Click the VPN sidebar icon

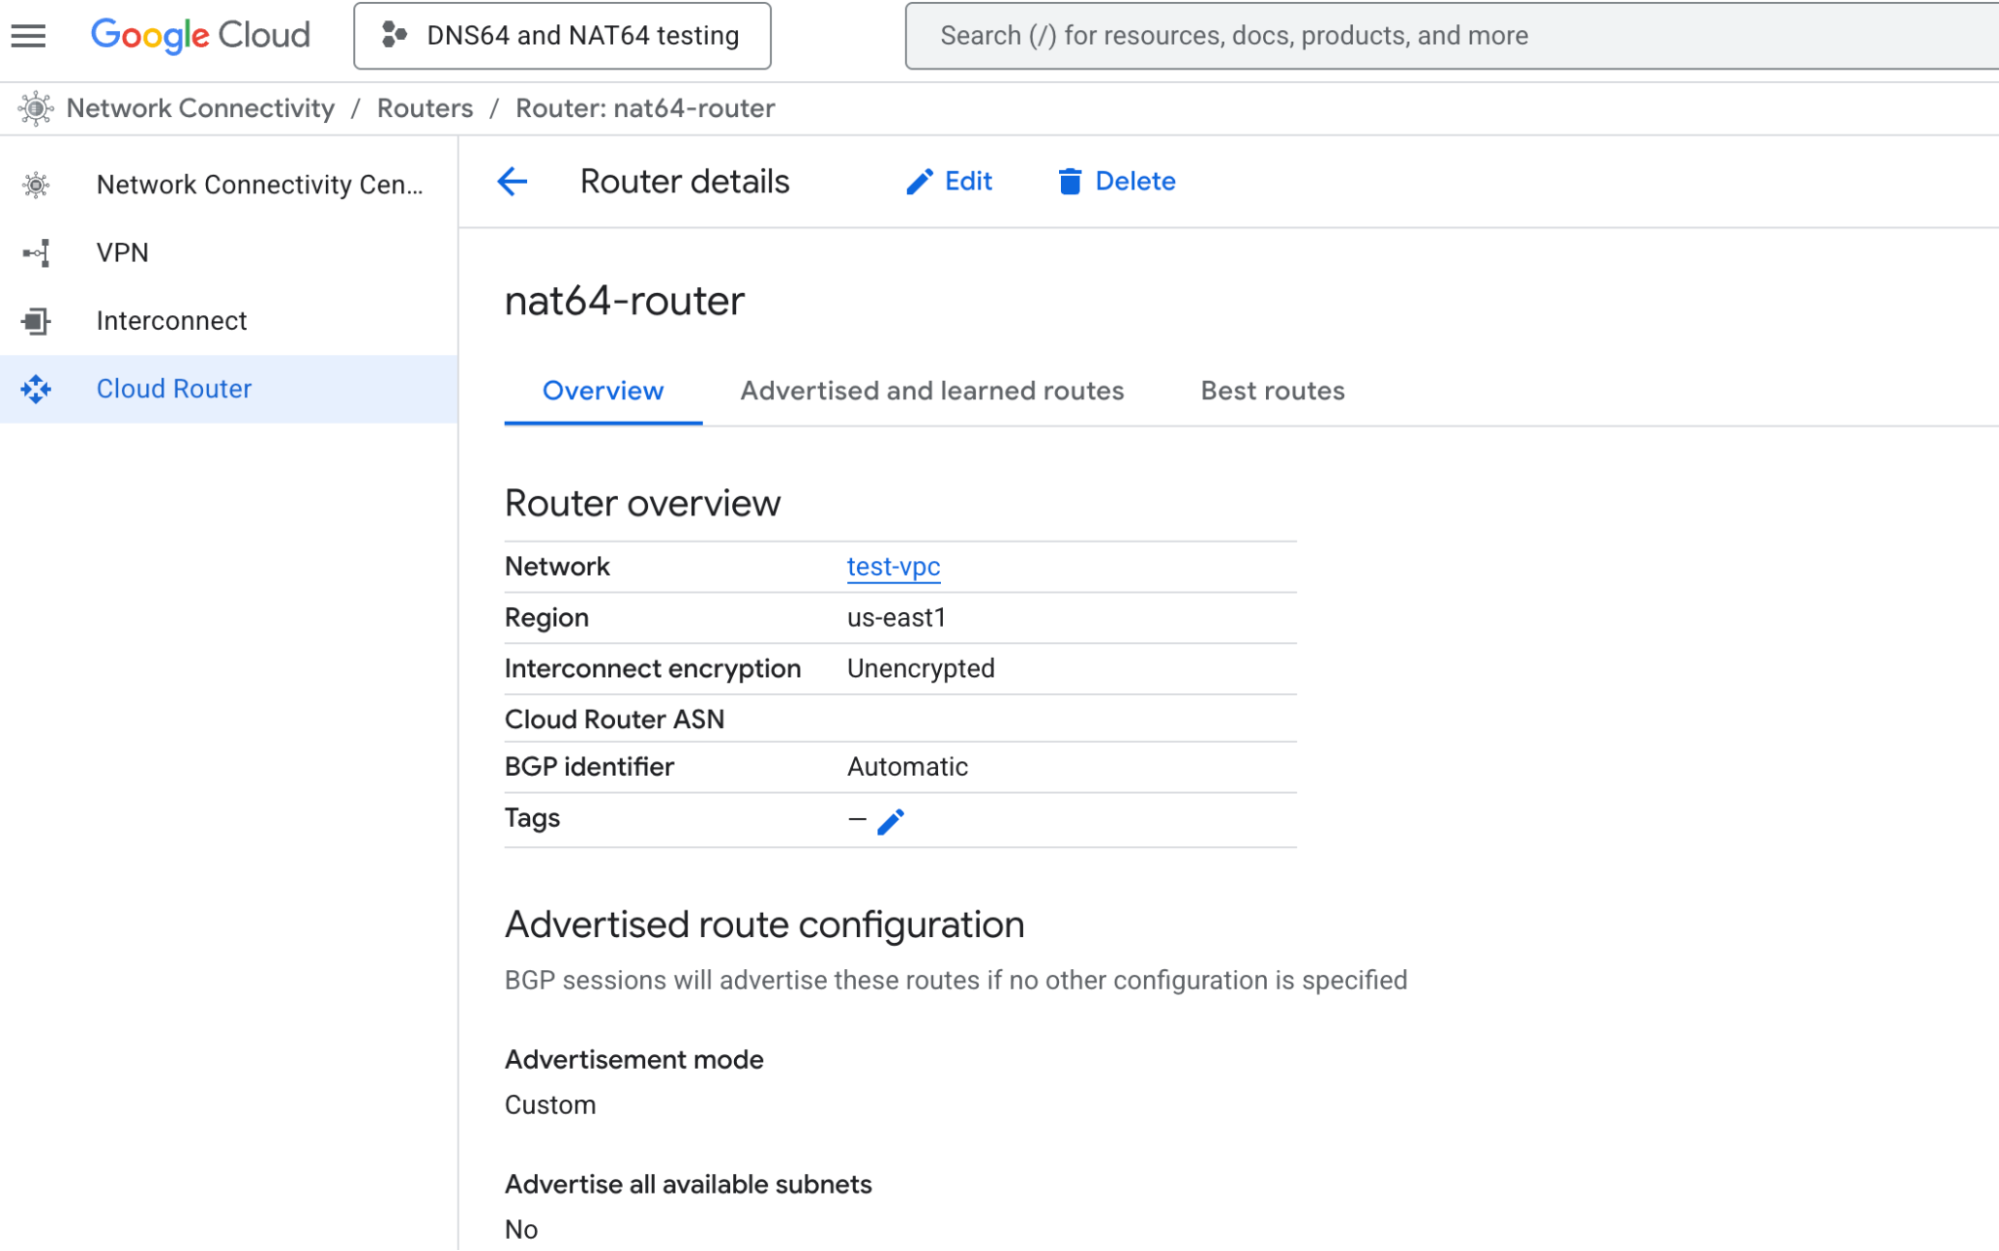pos(36,253)
